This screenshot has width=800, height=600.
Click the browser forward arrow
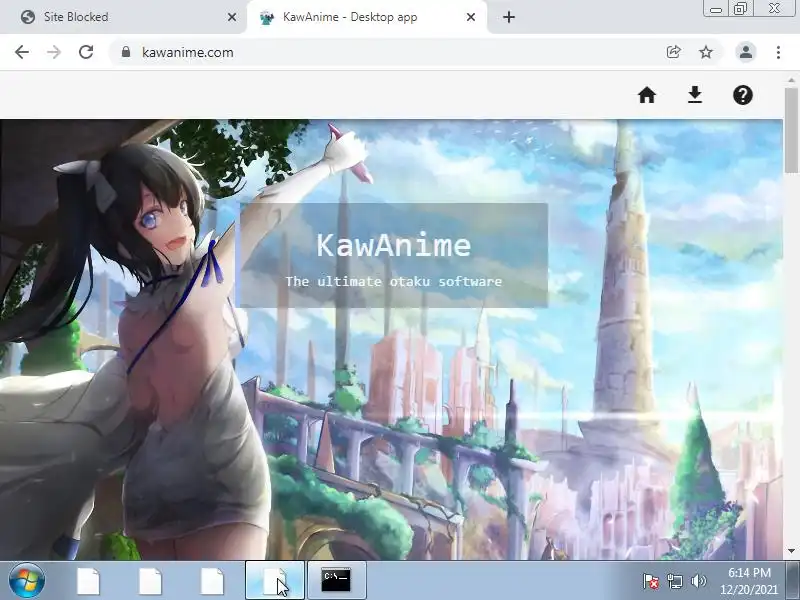(x=54, y=52)
